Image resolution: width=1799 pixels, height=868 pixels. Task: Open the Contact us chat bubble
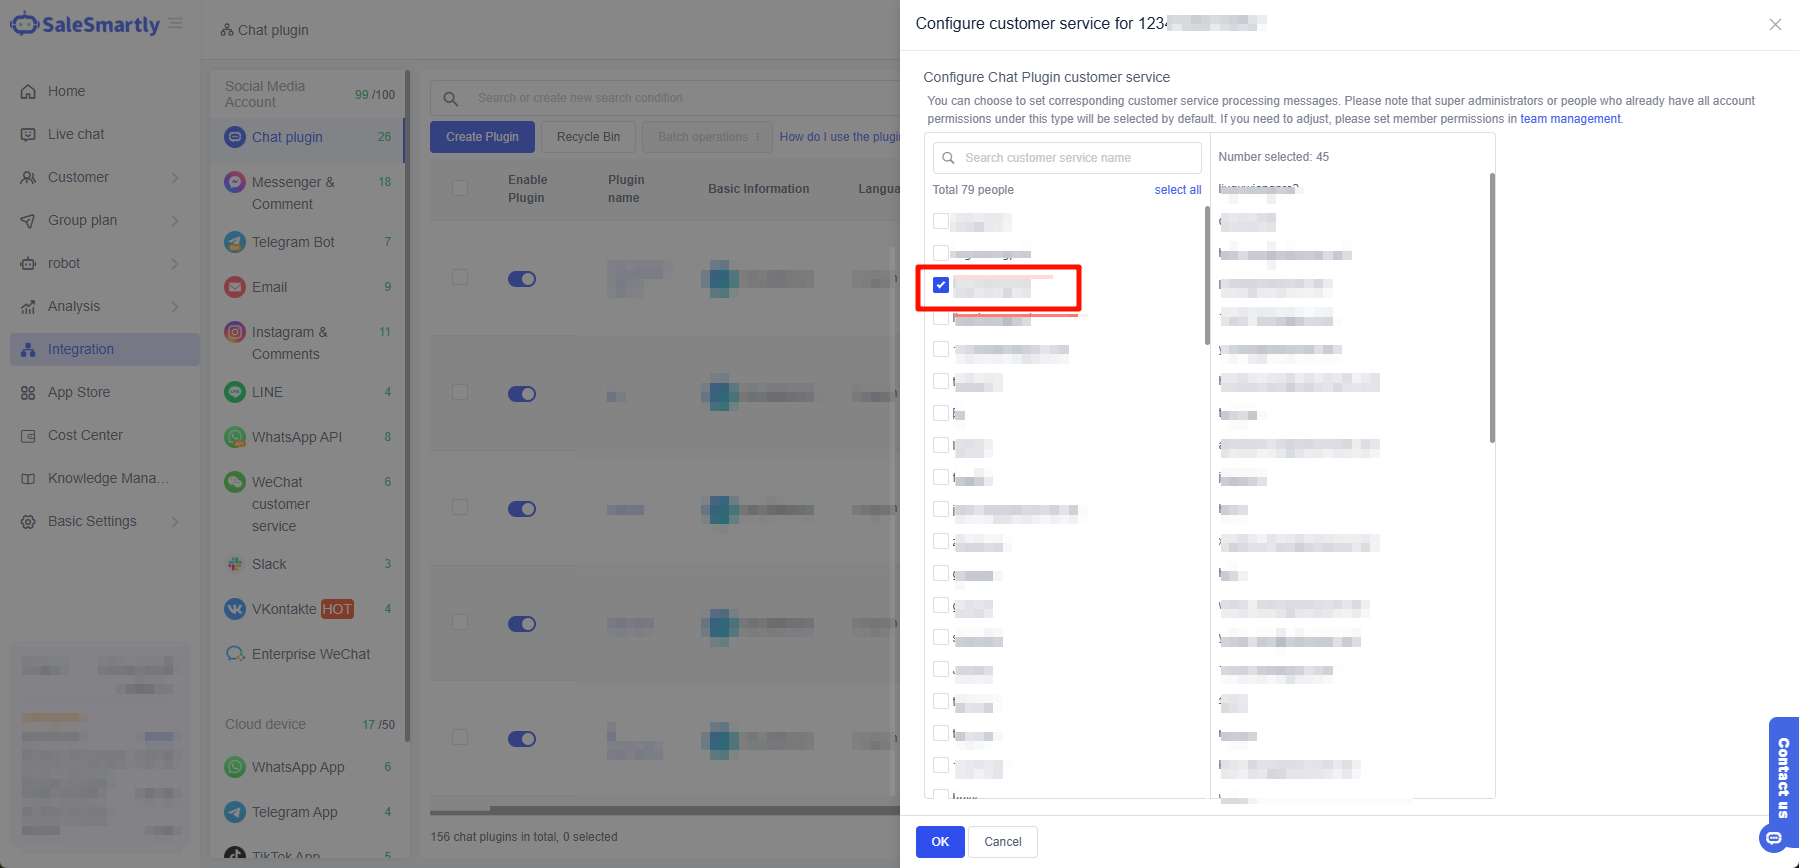pos(1774,838)
